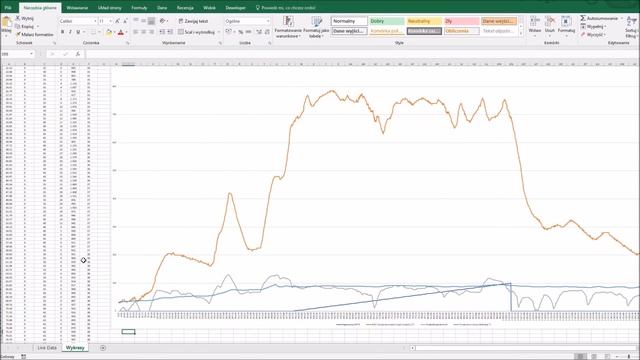This screenshot has width=640, height=360.
Task: Click the Malarz formatów (Format Painter) button
Action: (x=35, y=35)
